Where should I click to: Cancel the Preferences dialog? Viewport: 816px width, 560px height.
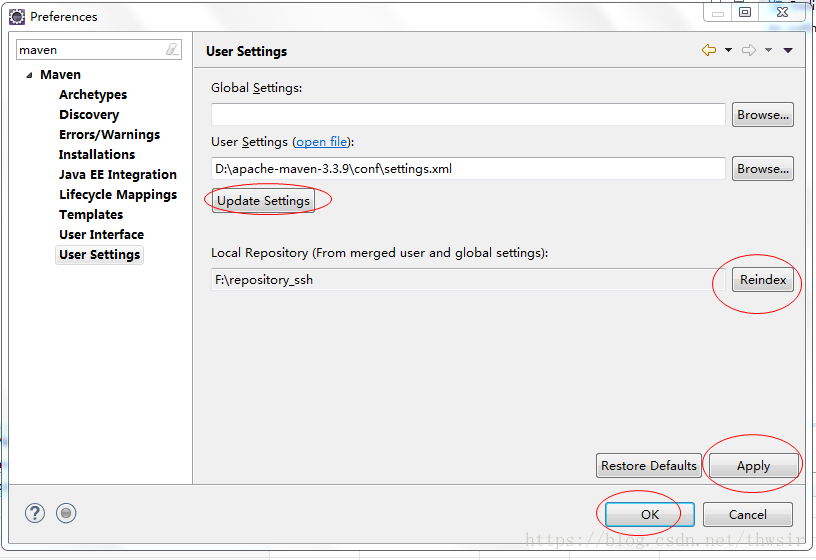[748, 514]
